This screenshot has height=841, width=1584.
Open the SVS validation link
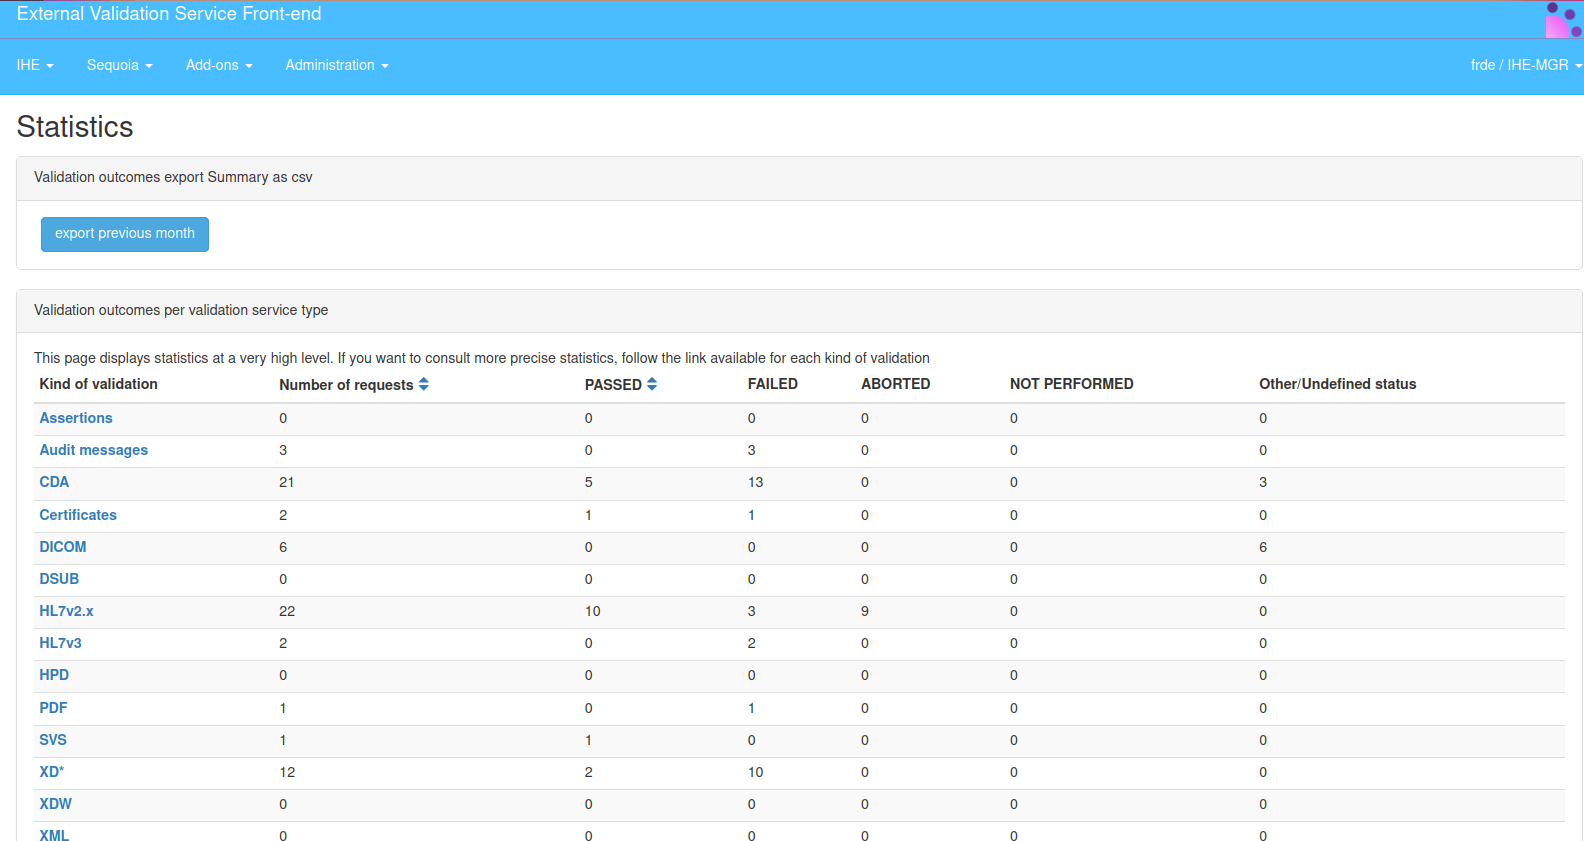pos(53,740)
